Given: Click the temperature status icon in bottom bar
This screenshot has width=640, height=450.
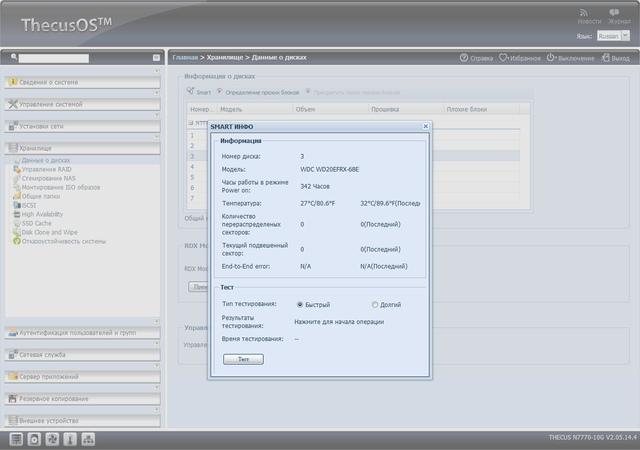Looking at the screenshot, I should pos(70,439).
